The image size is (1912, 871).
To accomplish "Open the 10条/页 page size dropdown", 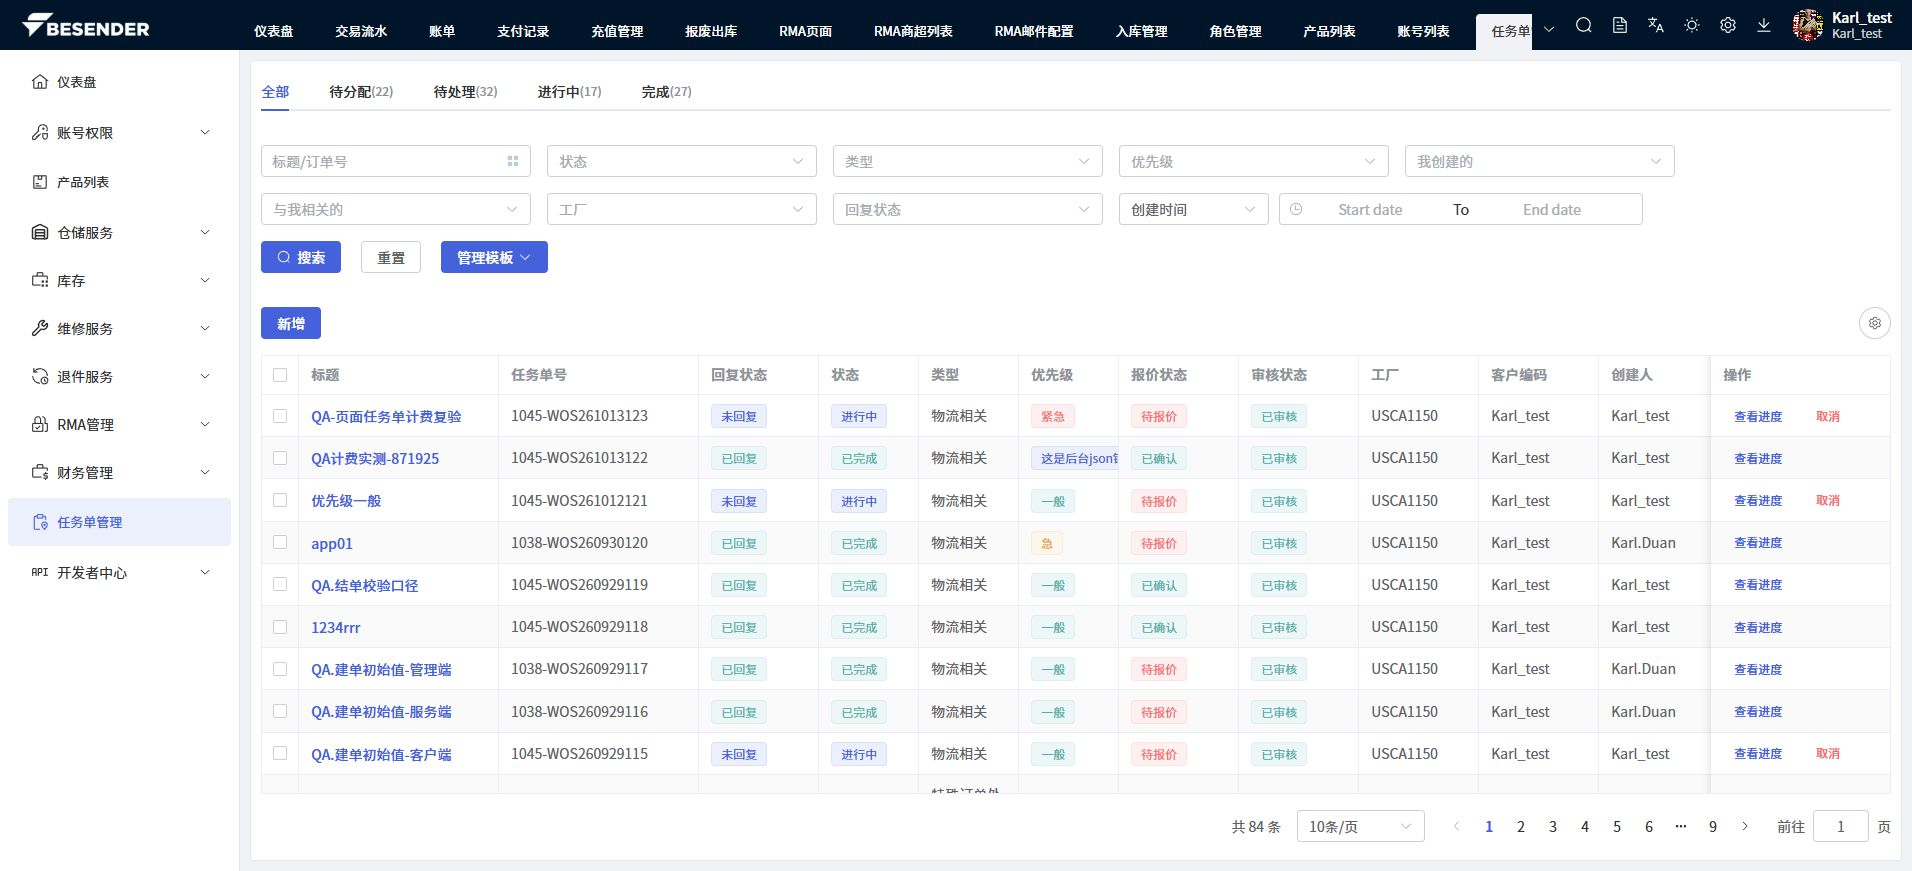I will (x=1360, y=826).
